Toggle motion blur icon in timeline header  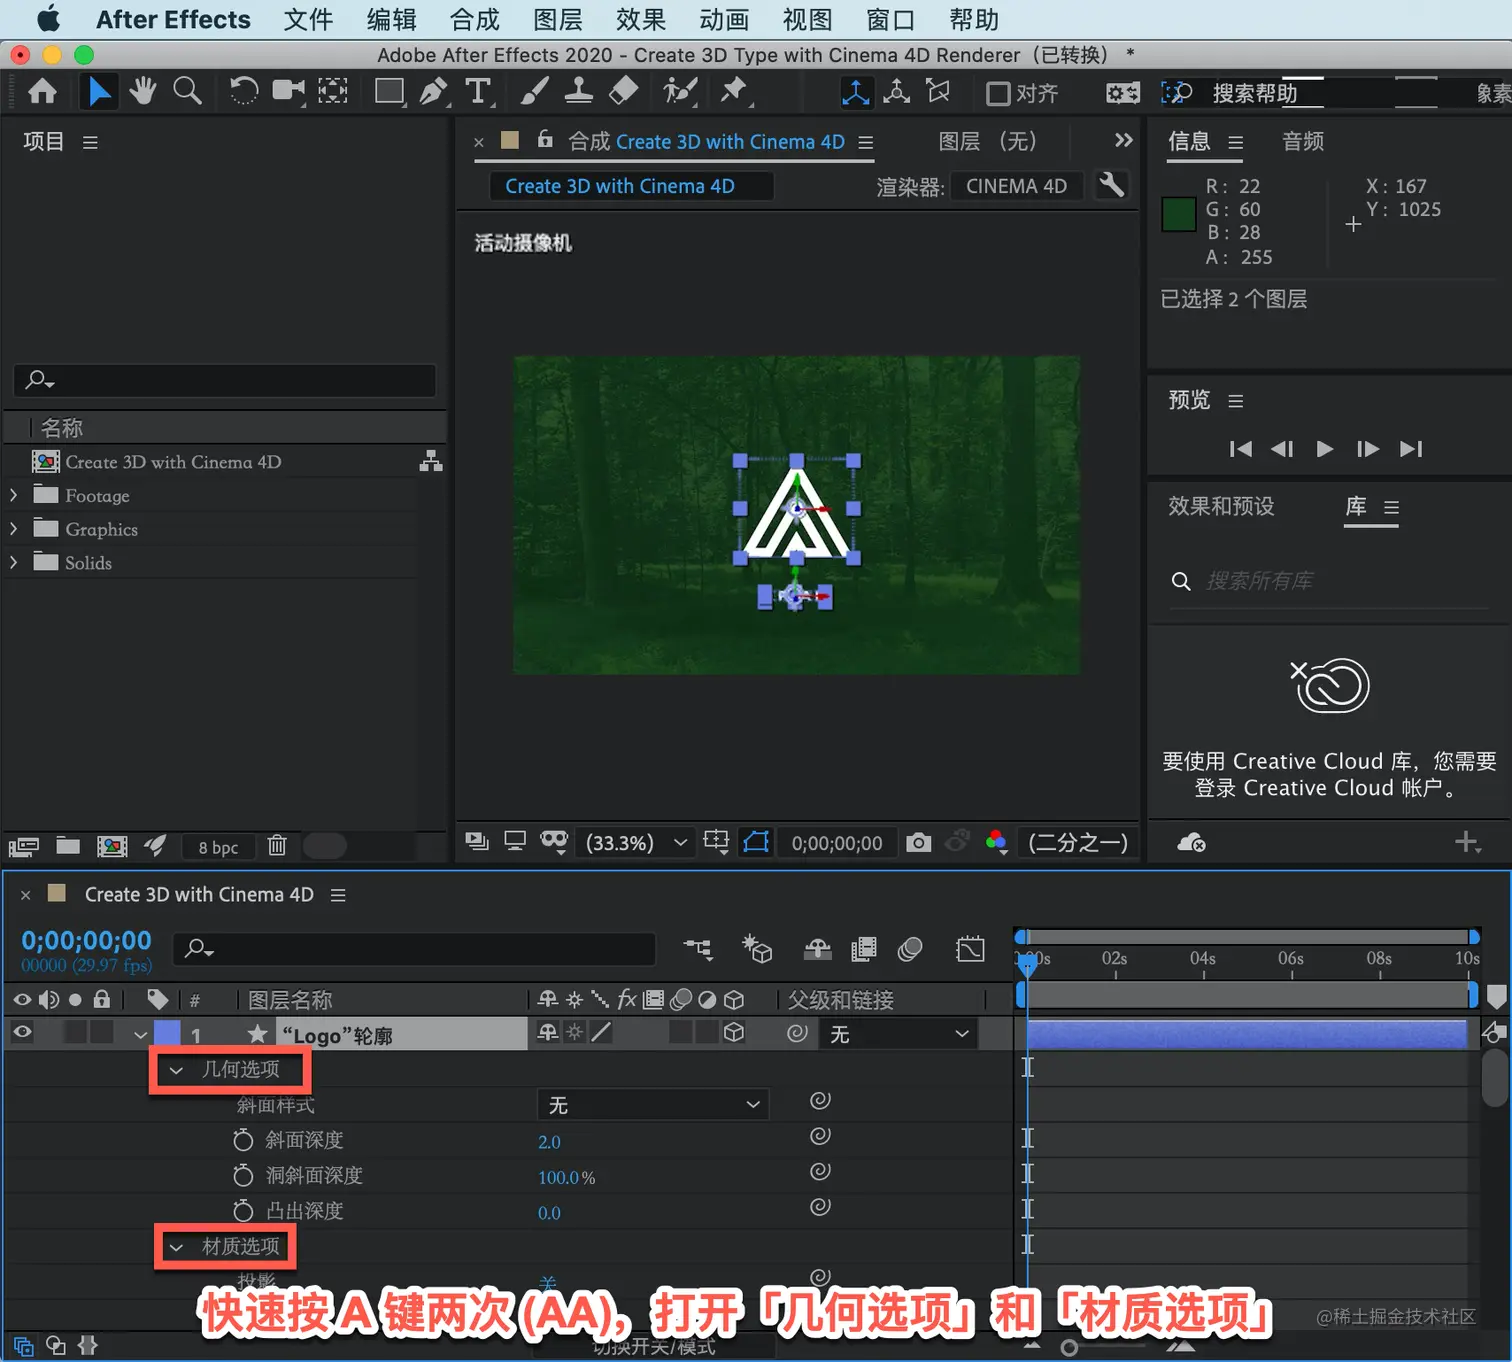[910, 948]
